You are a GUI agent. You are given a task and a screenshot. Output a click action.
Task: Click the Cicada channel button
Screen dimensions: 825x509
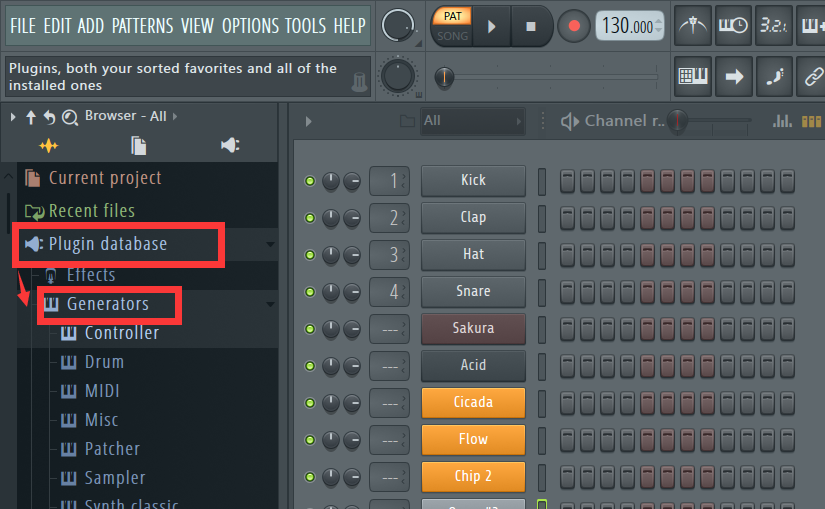(x=473, y=402)
